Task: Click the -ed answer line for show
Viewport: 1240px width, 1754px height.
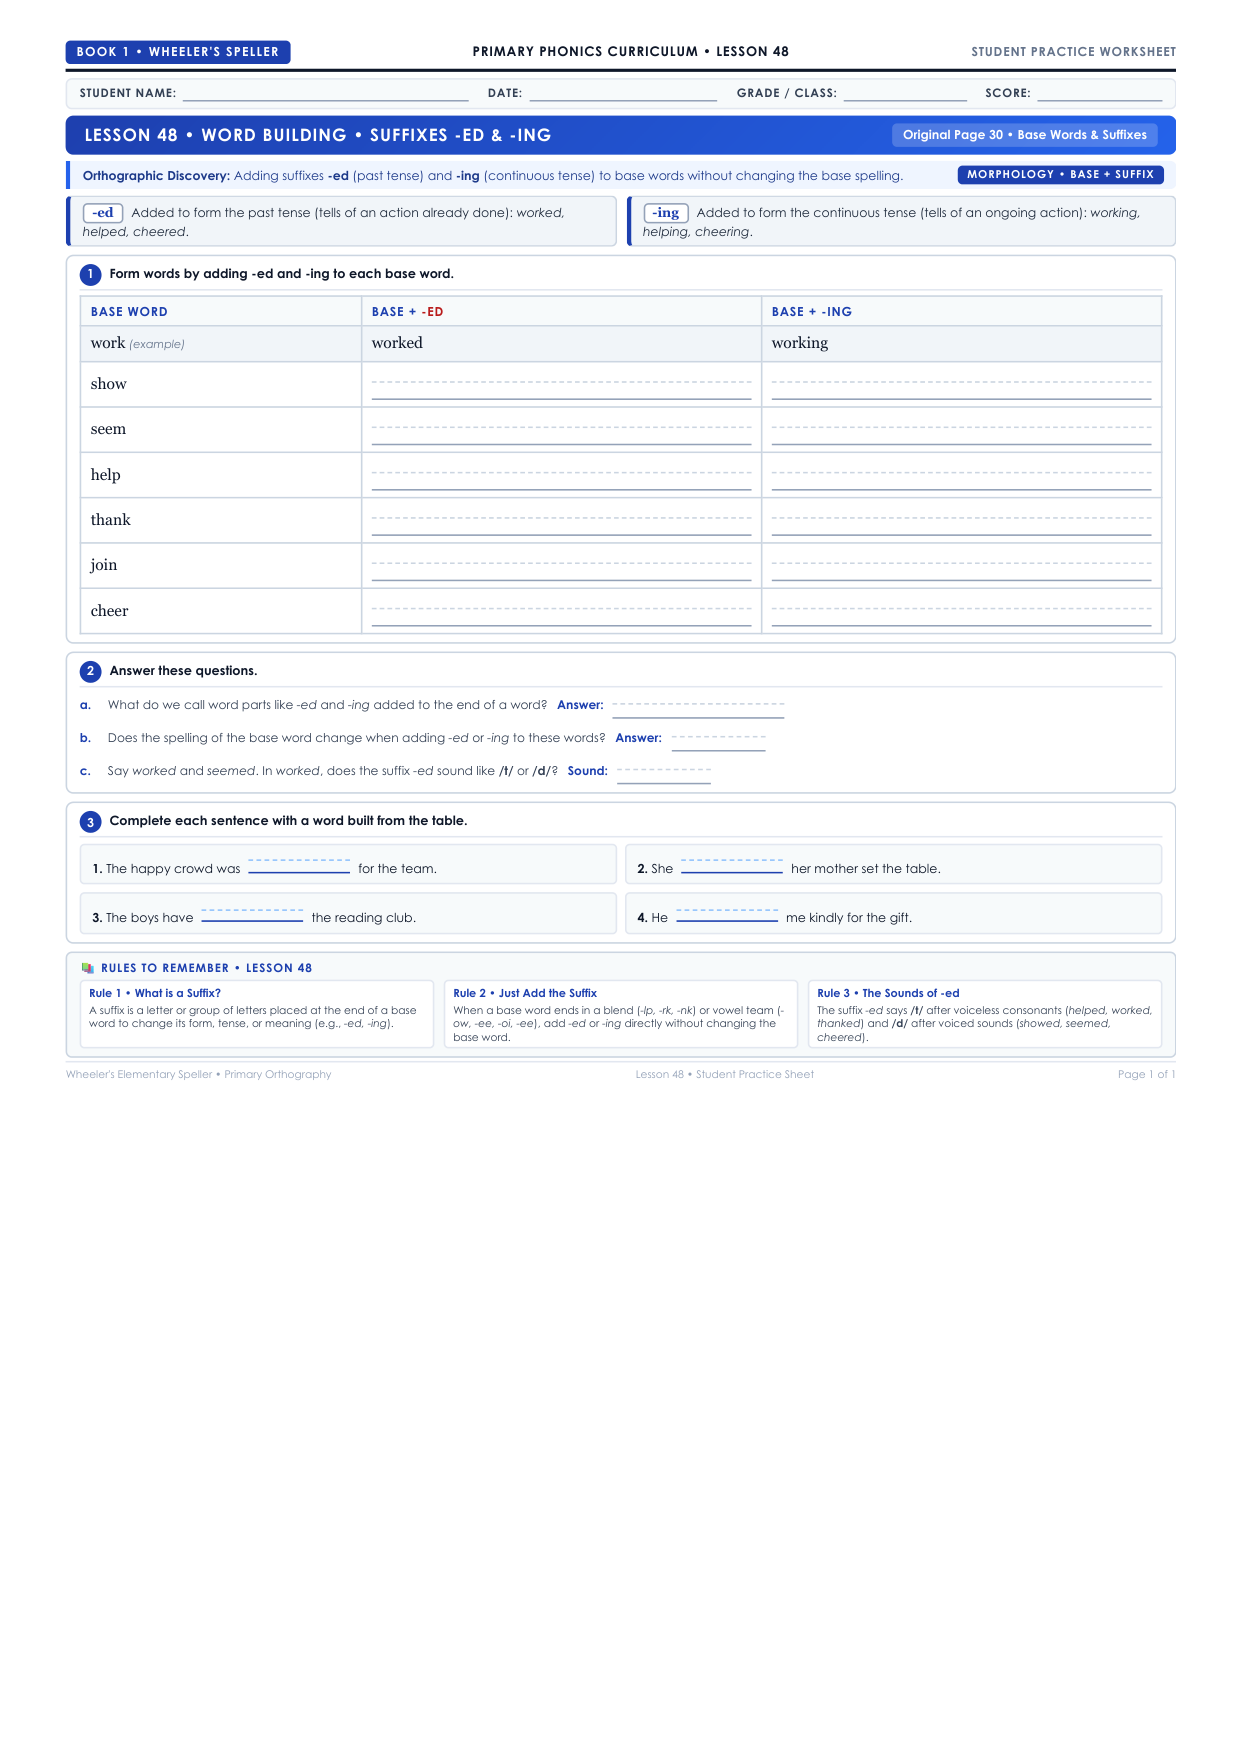Action: point(561,390)
